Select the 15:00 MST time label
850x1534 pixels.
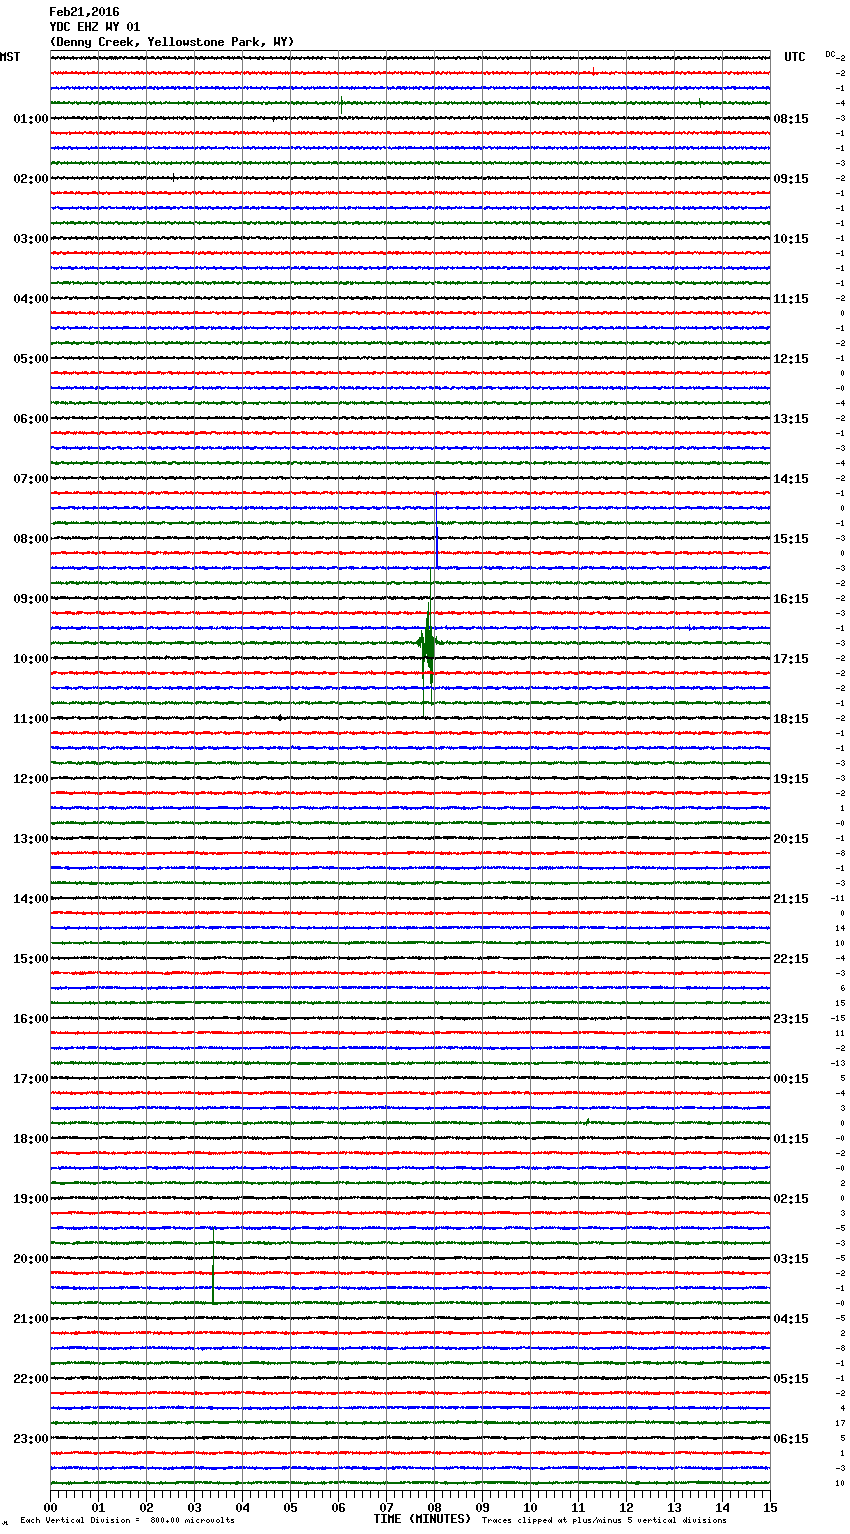[x=31, y=959]
